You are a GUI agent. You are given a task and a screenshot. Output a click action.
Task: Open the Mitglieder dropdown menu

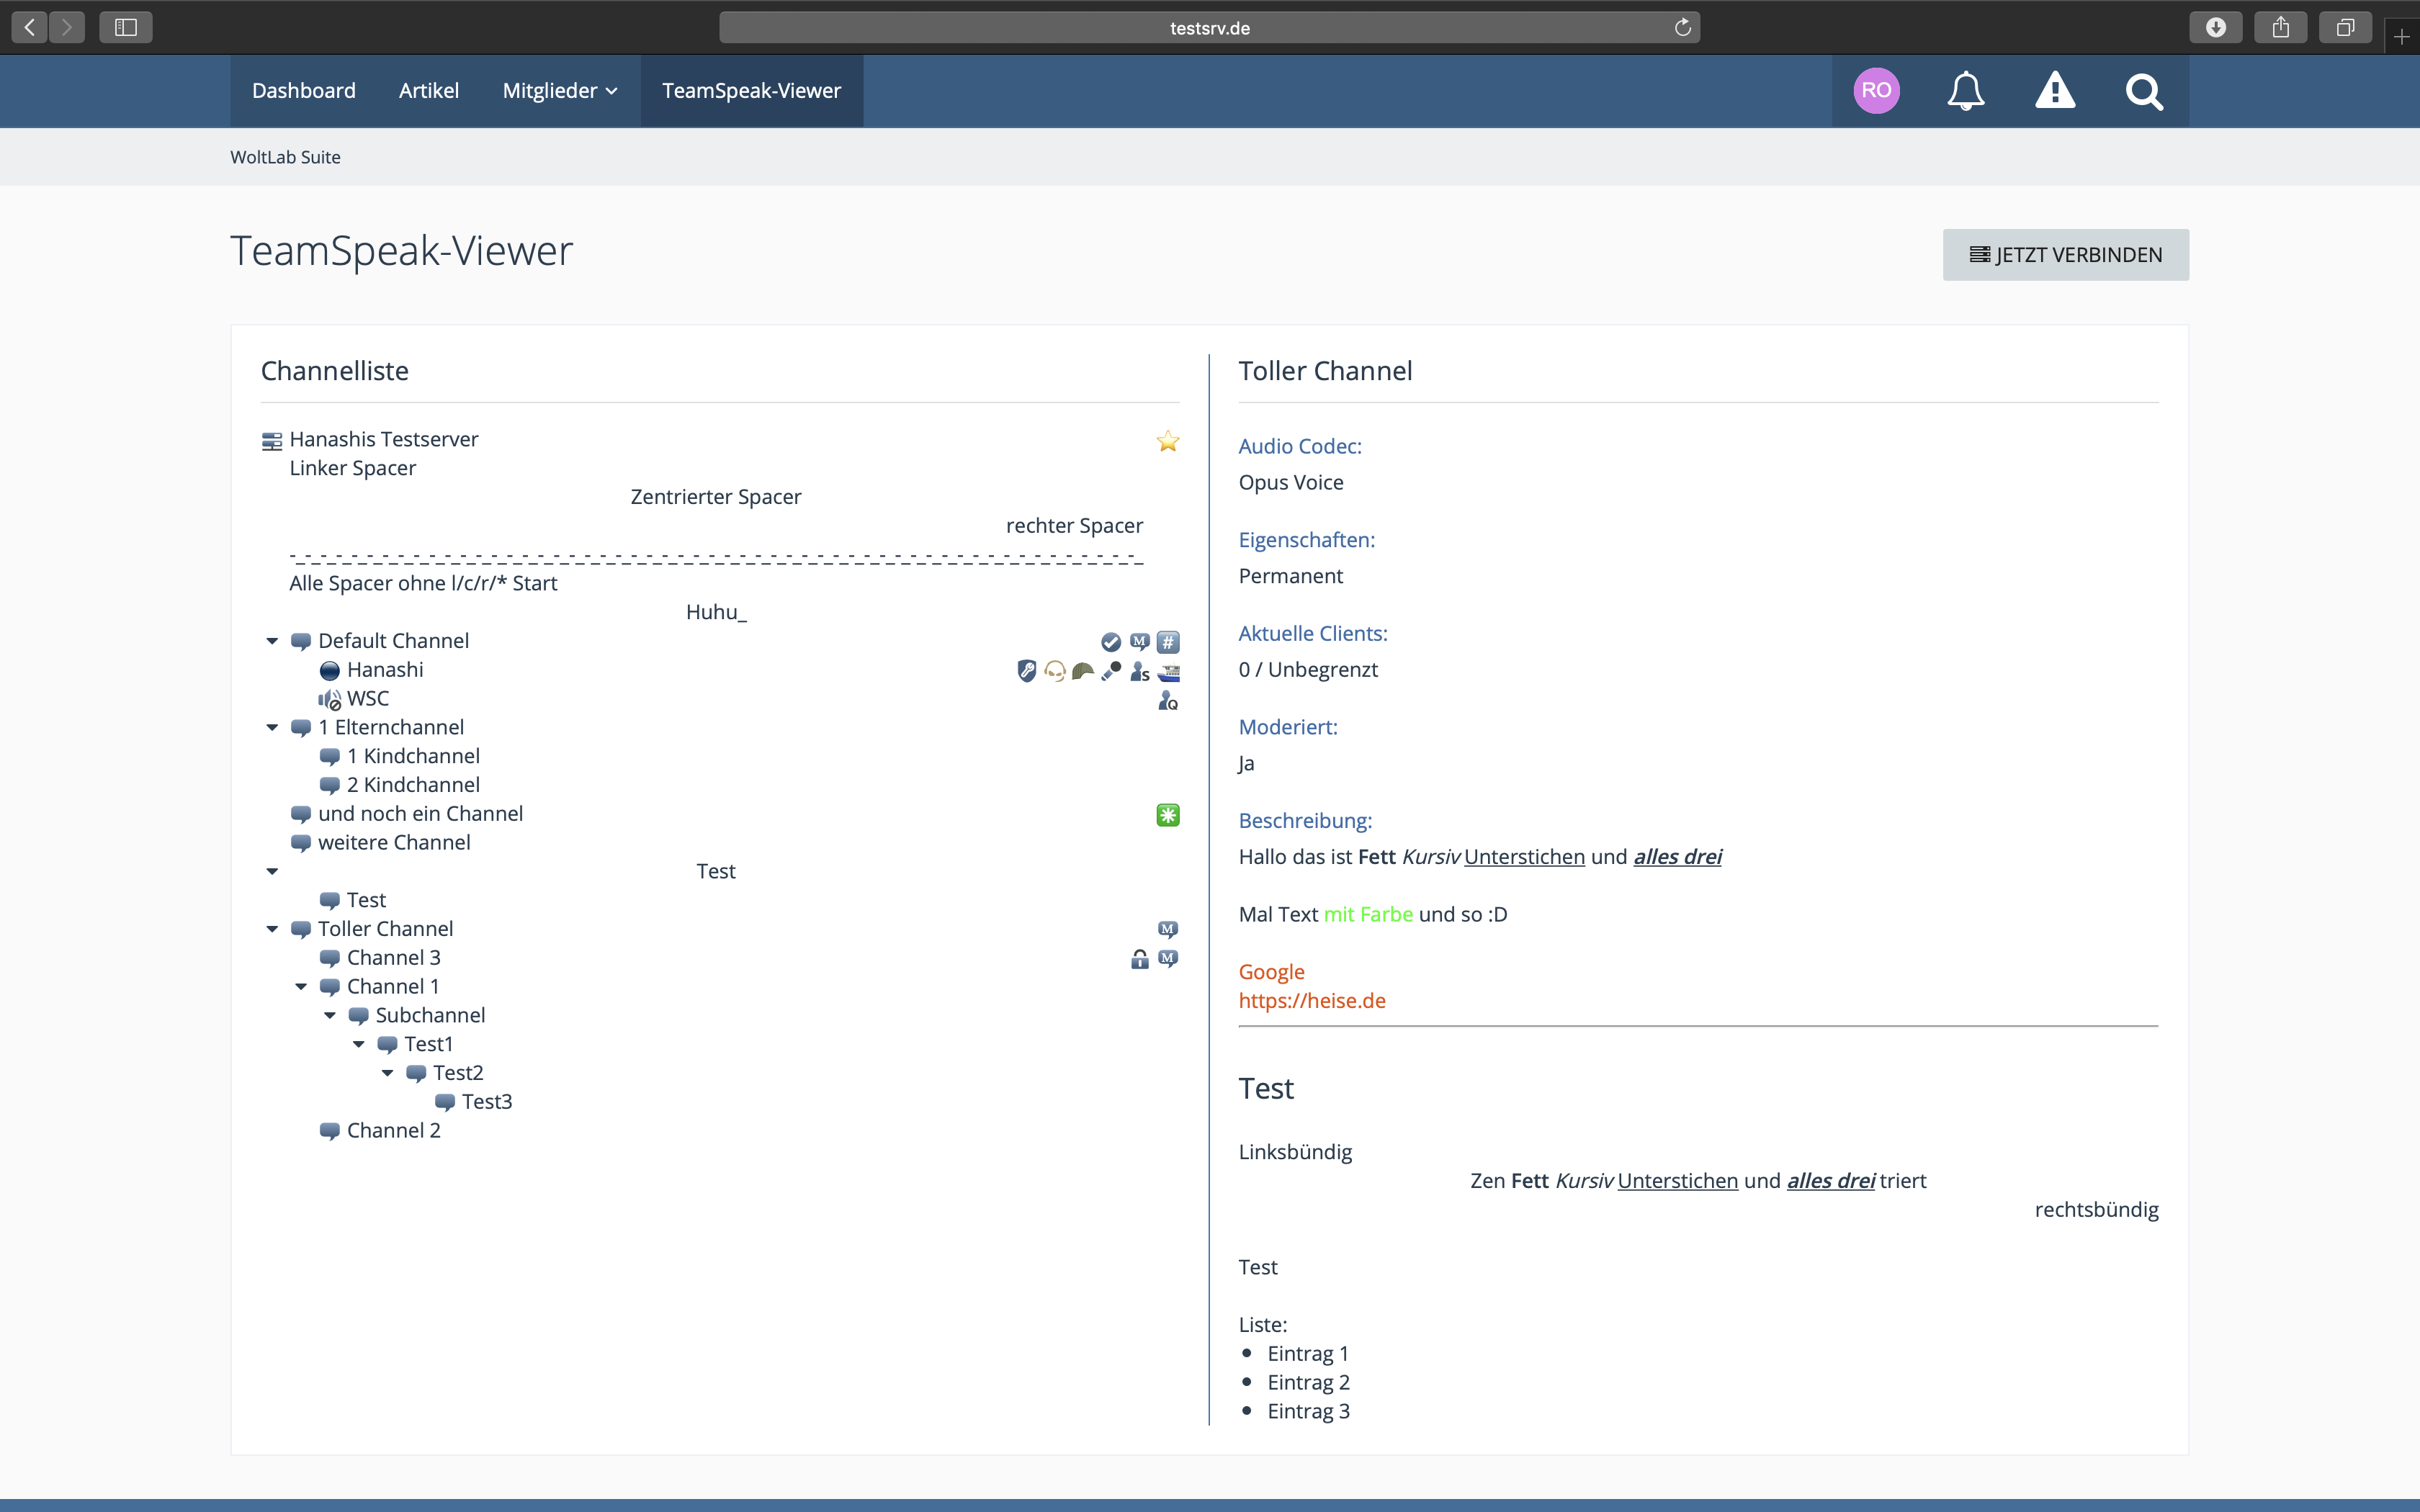coord(560,91)
